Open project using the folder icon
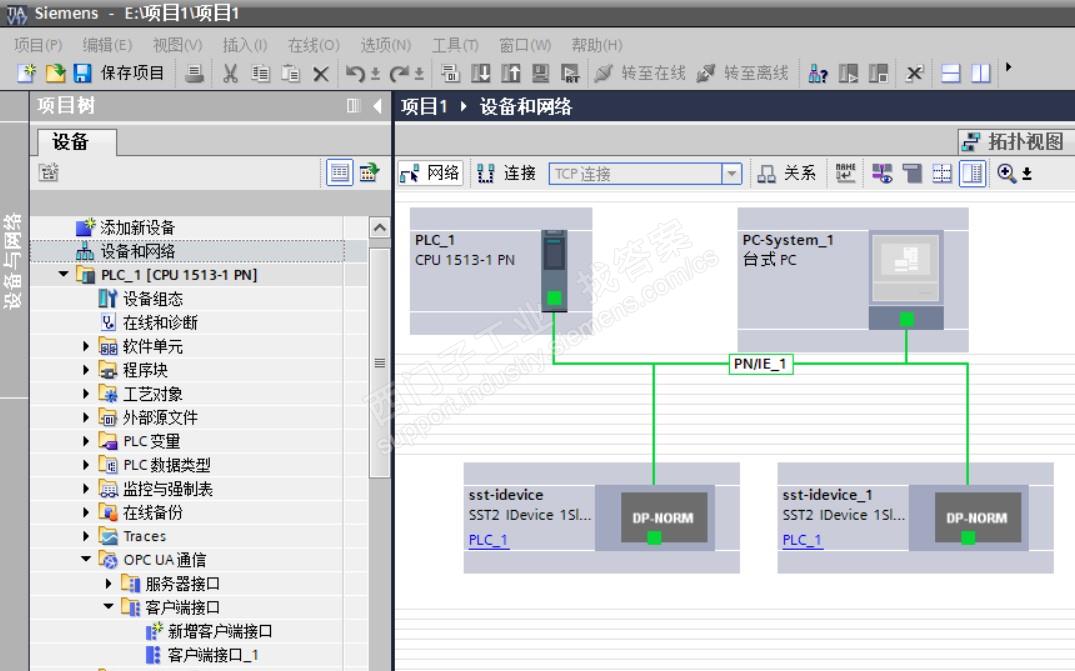This screenshot has width=1075, height=671. [x=55, y=73]
